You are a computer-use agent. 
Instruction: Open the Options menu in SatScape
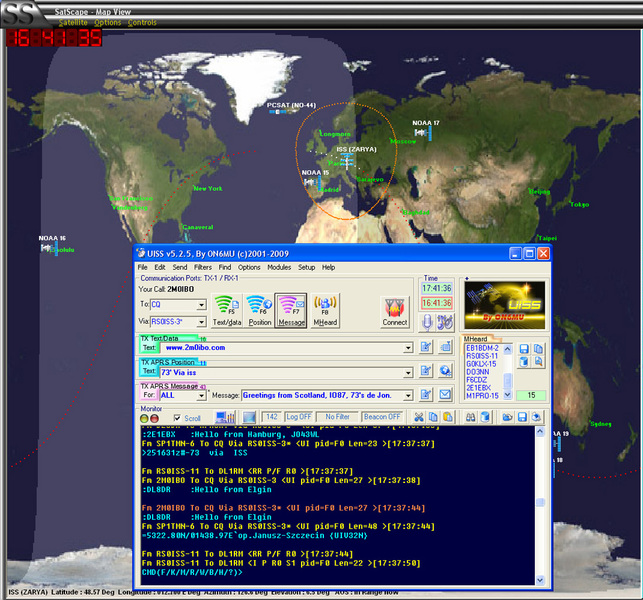(107, 23)
